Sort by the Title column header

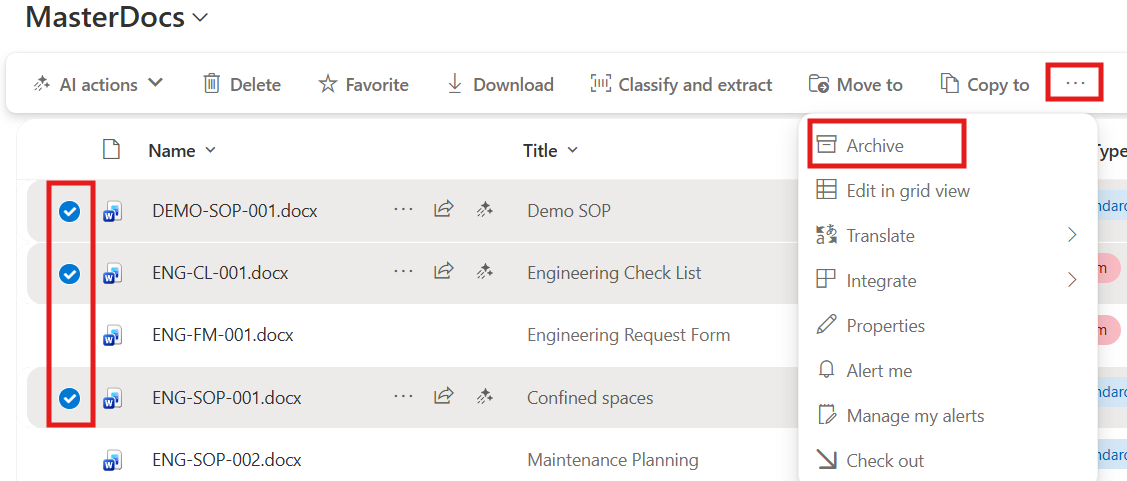click(540, 150)
